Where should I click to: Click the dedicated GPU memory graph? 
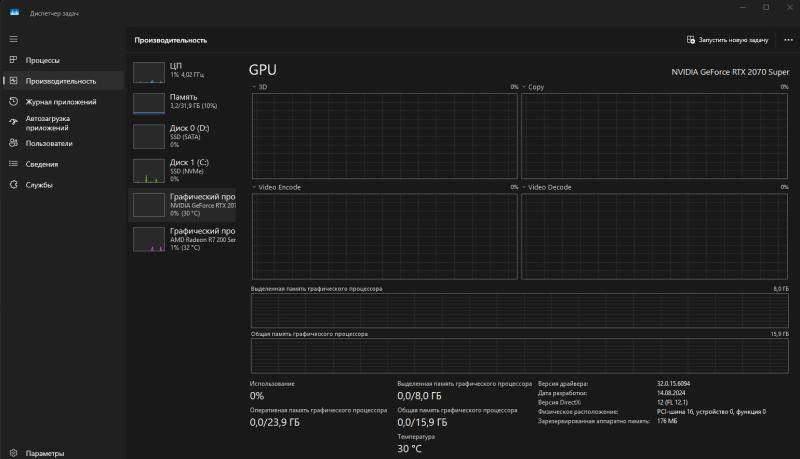click(x=519, y=311)
